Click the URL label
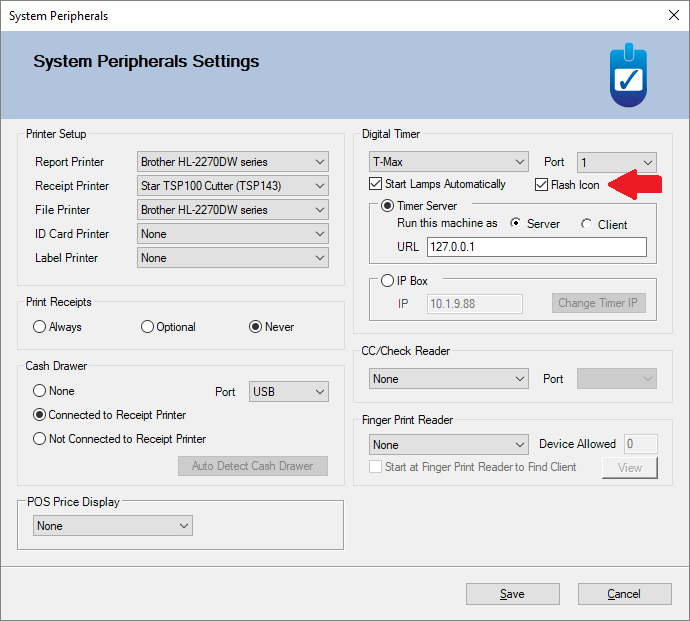690x621 pixels. (407, 247)
